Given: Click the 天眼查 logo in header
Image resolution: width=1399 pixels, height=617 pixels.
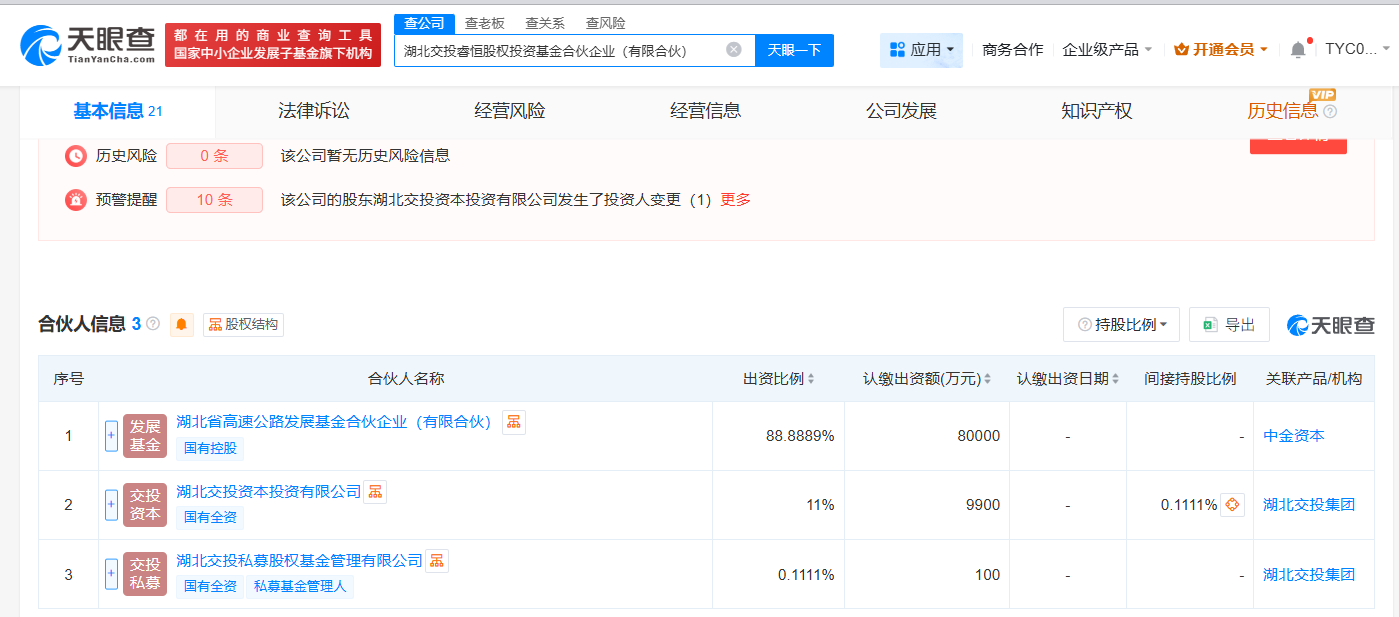Looking at the screenshot, I should tap(88, 44).
